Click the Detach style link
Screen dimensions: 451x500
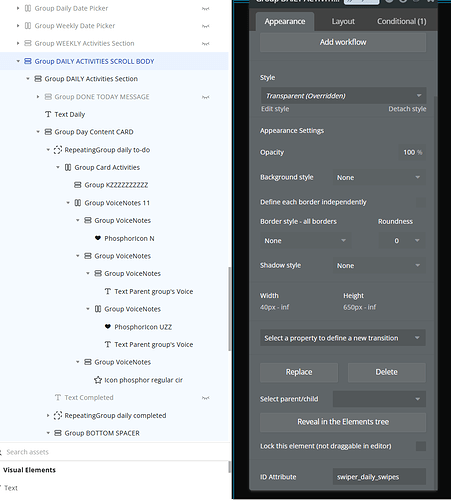pyautogui.click(x=407, y=109)
